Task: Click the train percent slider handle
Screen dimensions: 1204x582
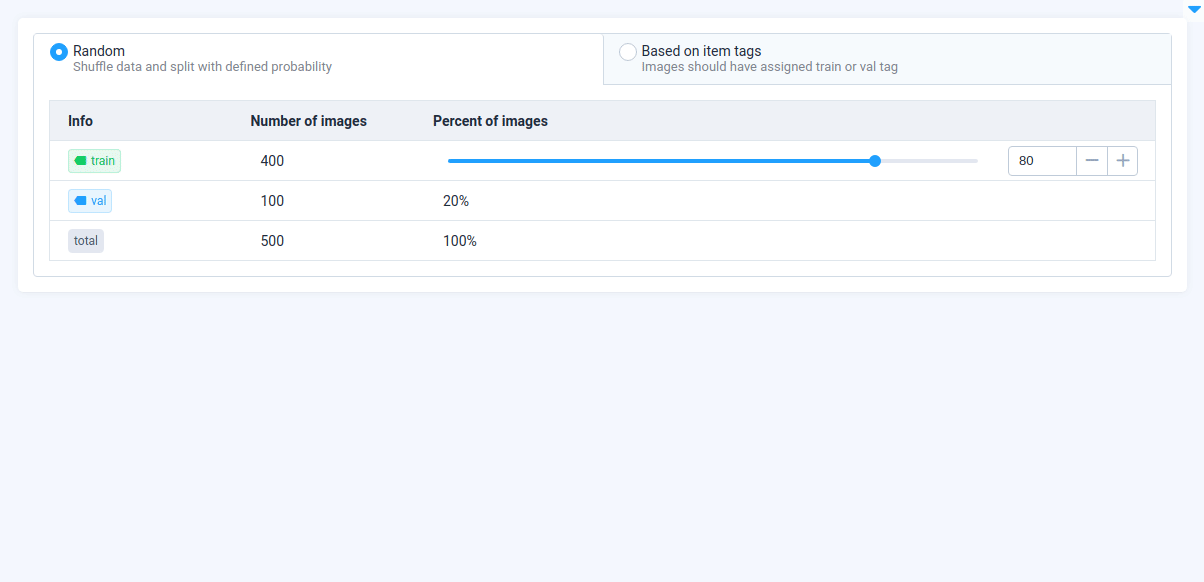Action: coord(875,161)
